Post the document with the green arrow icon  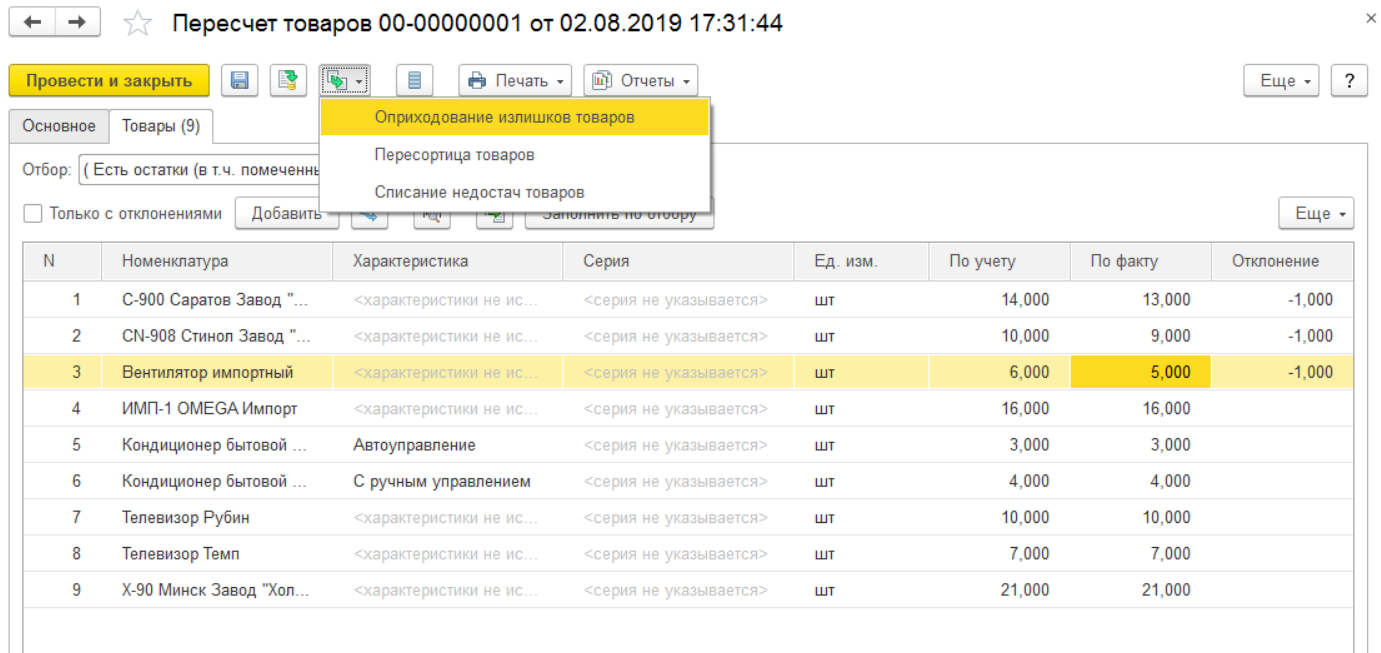tap(288, 81)
